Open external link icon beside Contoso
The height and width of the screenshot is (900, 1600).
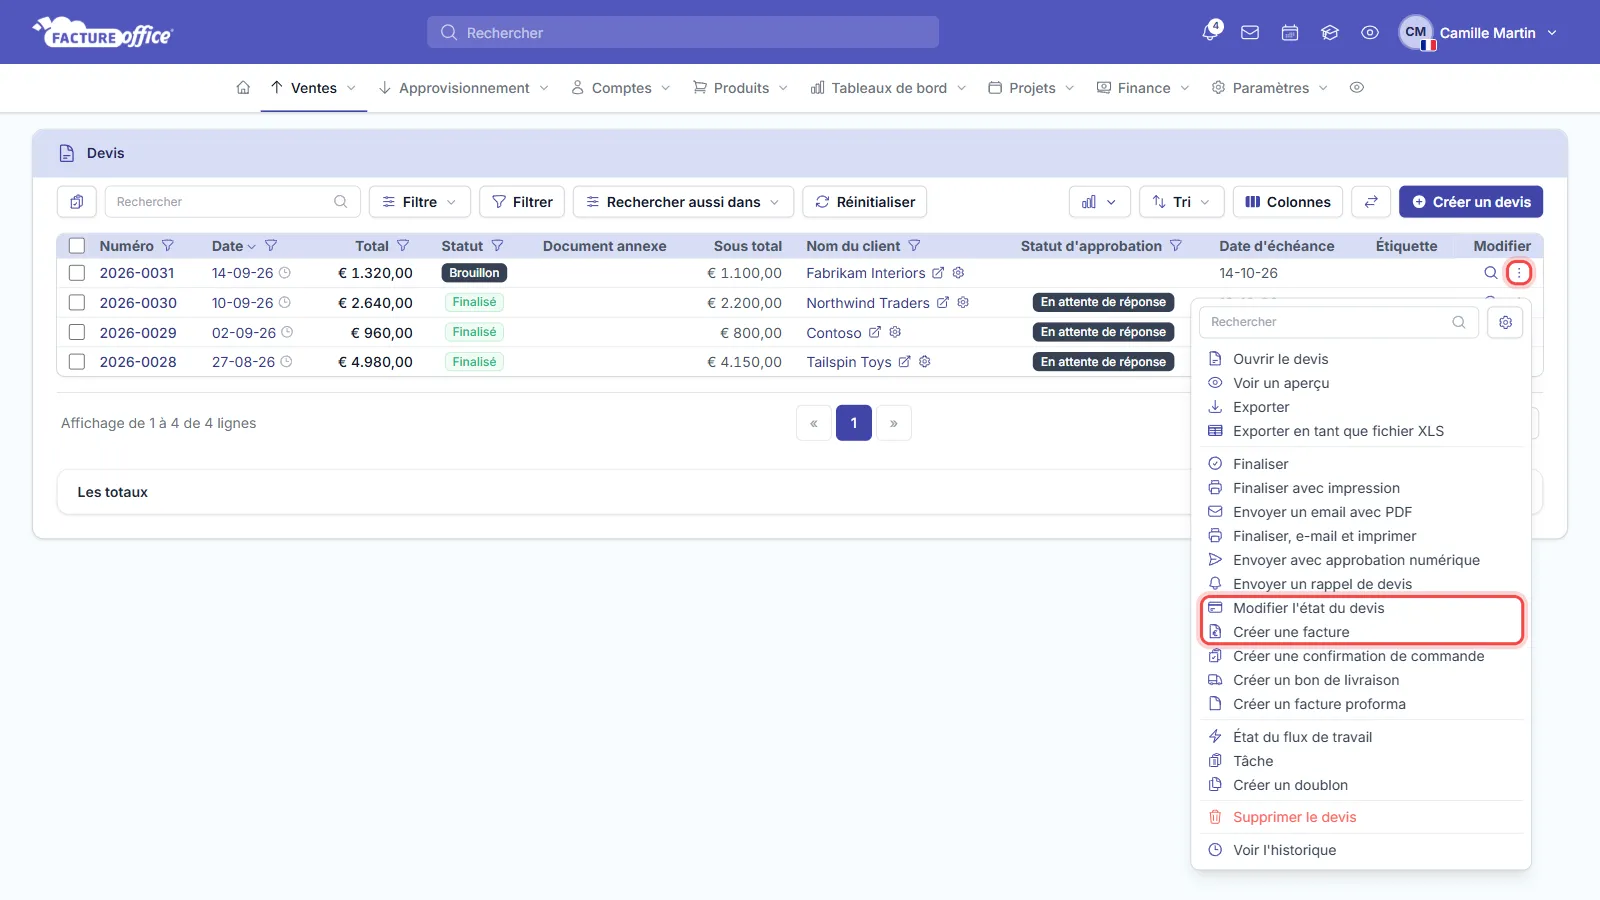coord(875,332)
